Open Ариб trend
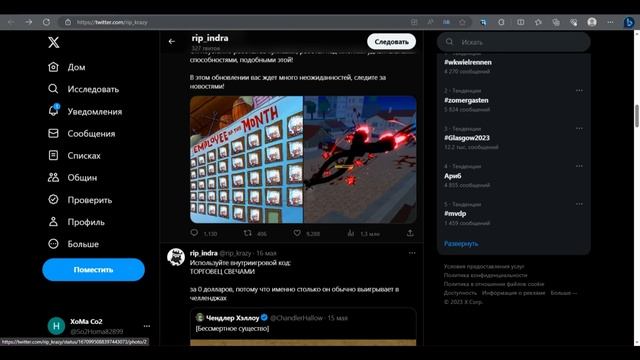This screenshot has height=360, width=640. pos(453,176)
